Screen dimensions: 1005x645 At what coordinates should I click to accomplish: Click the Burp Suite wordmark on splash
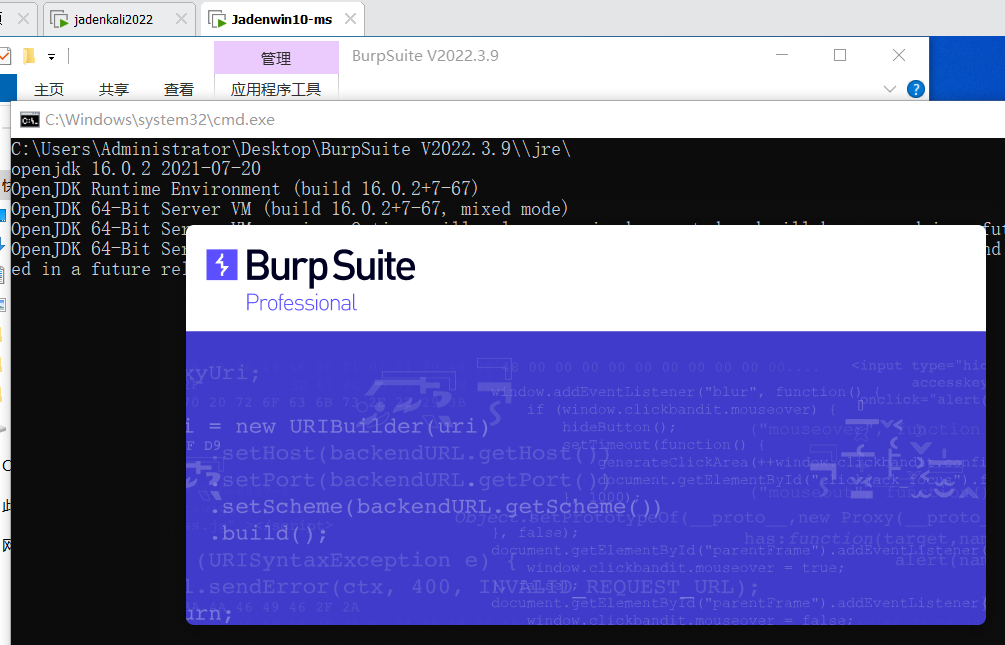tap(331, 267)
